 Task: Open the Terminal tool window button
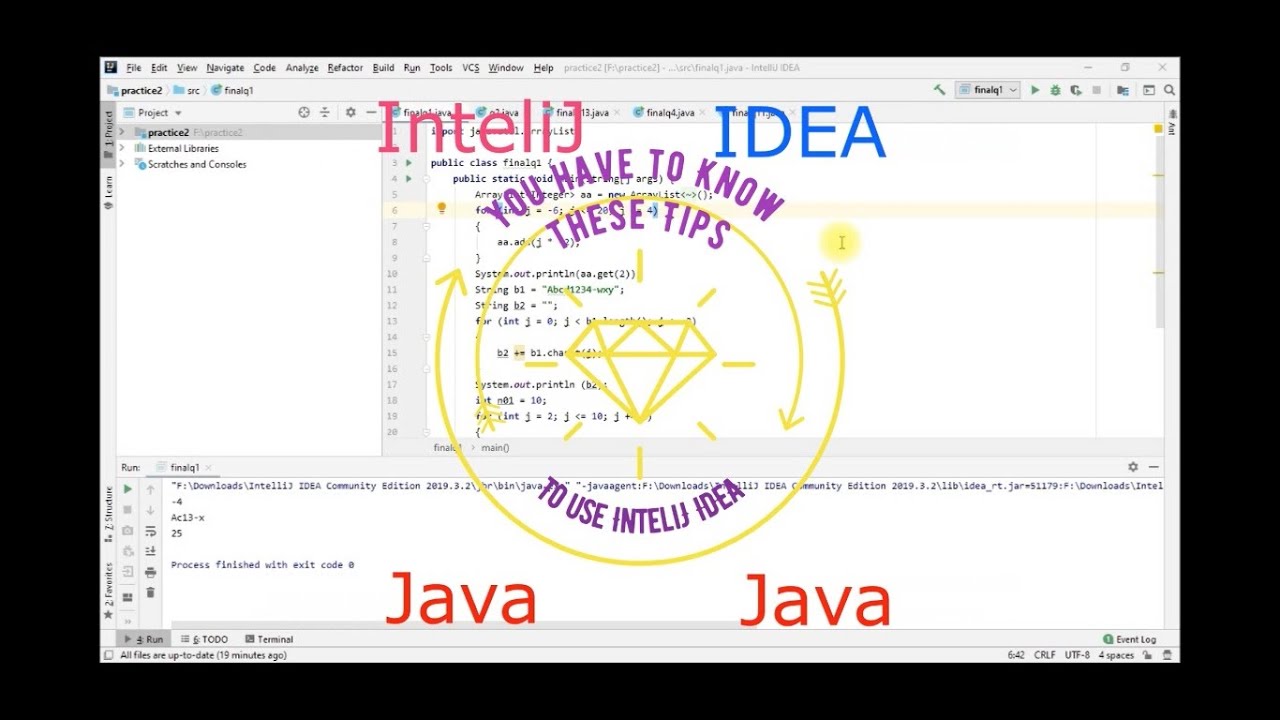[269, 639]
